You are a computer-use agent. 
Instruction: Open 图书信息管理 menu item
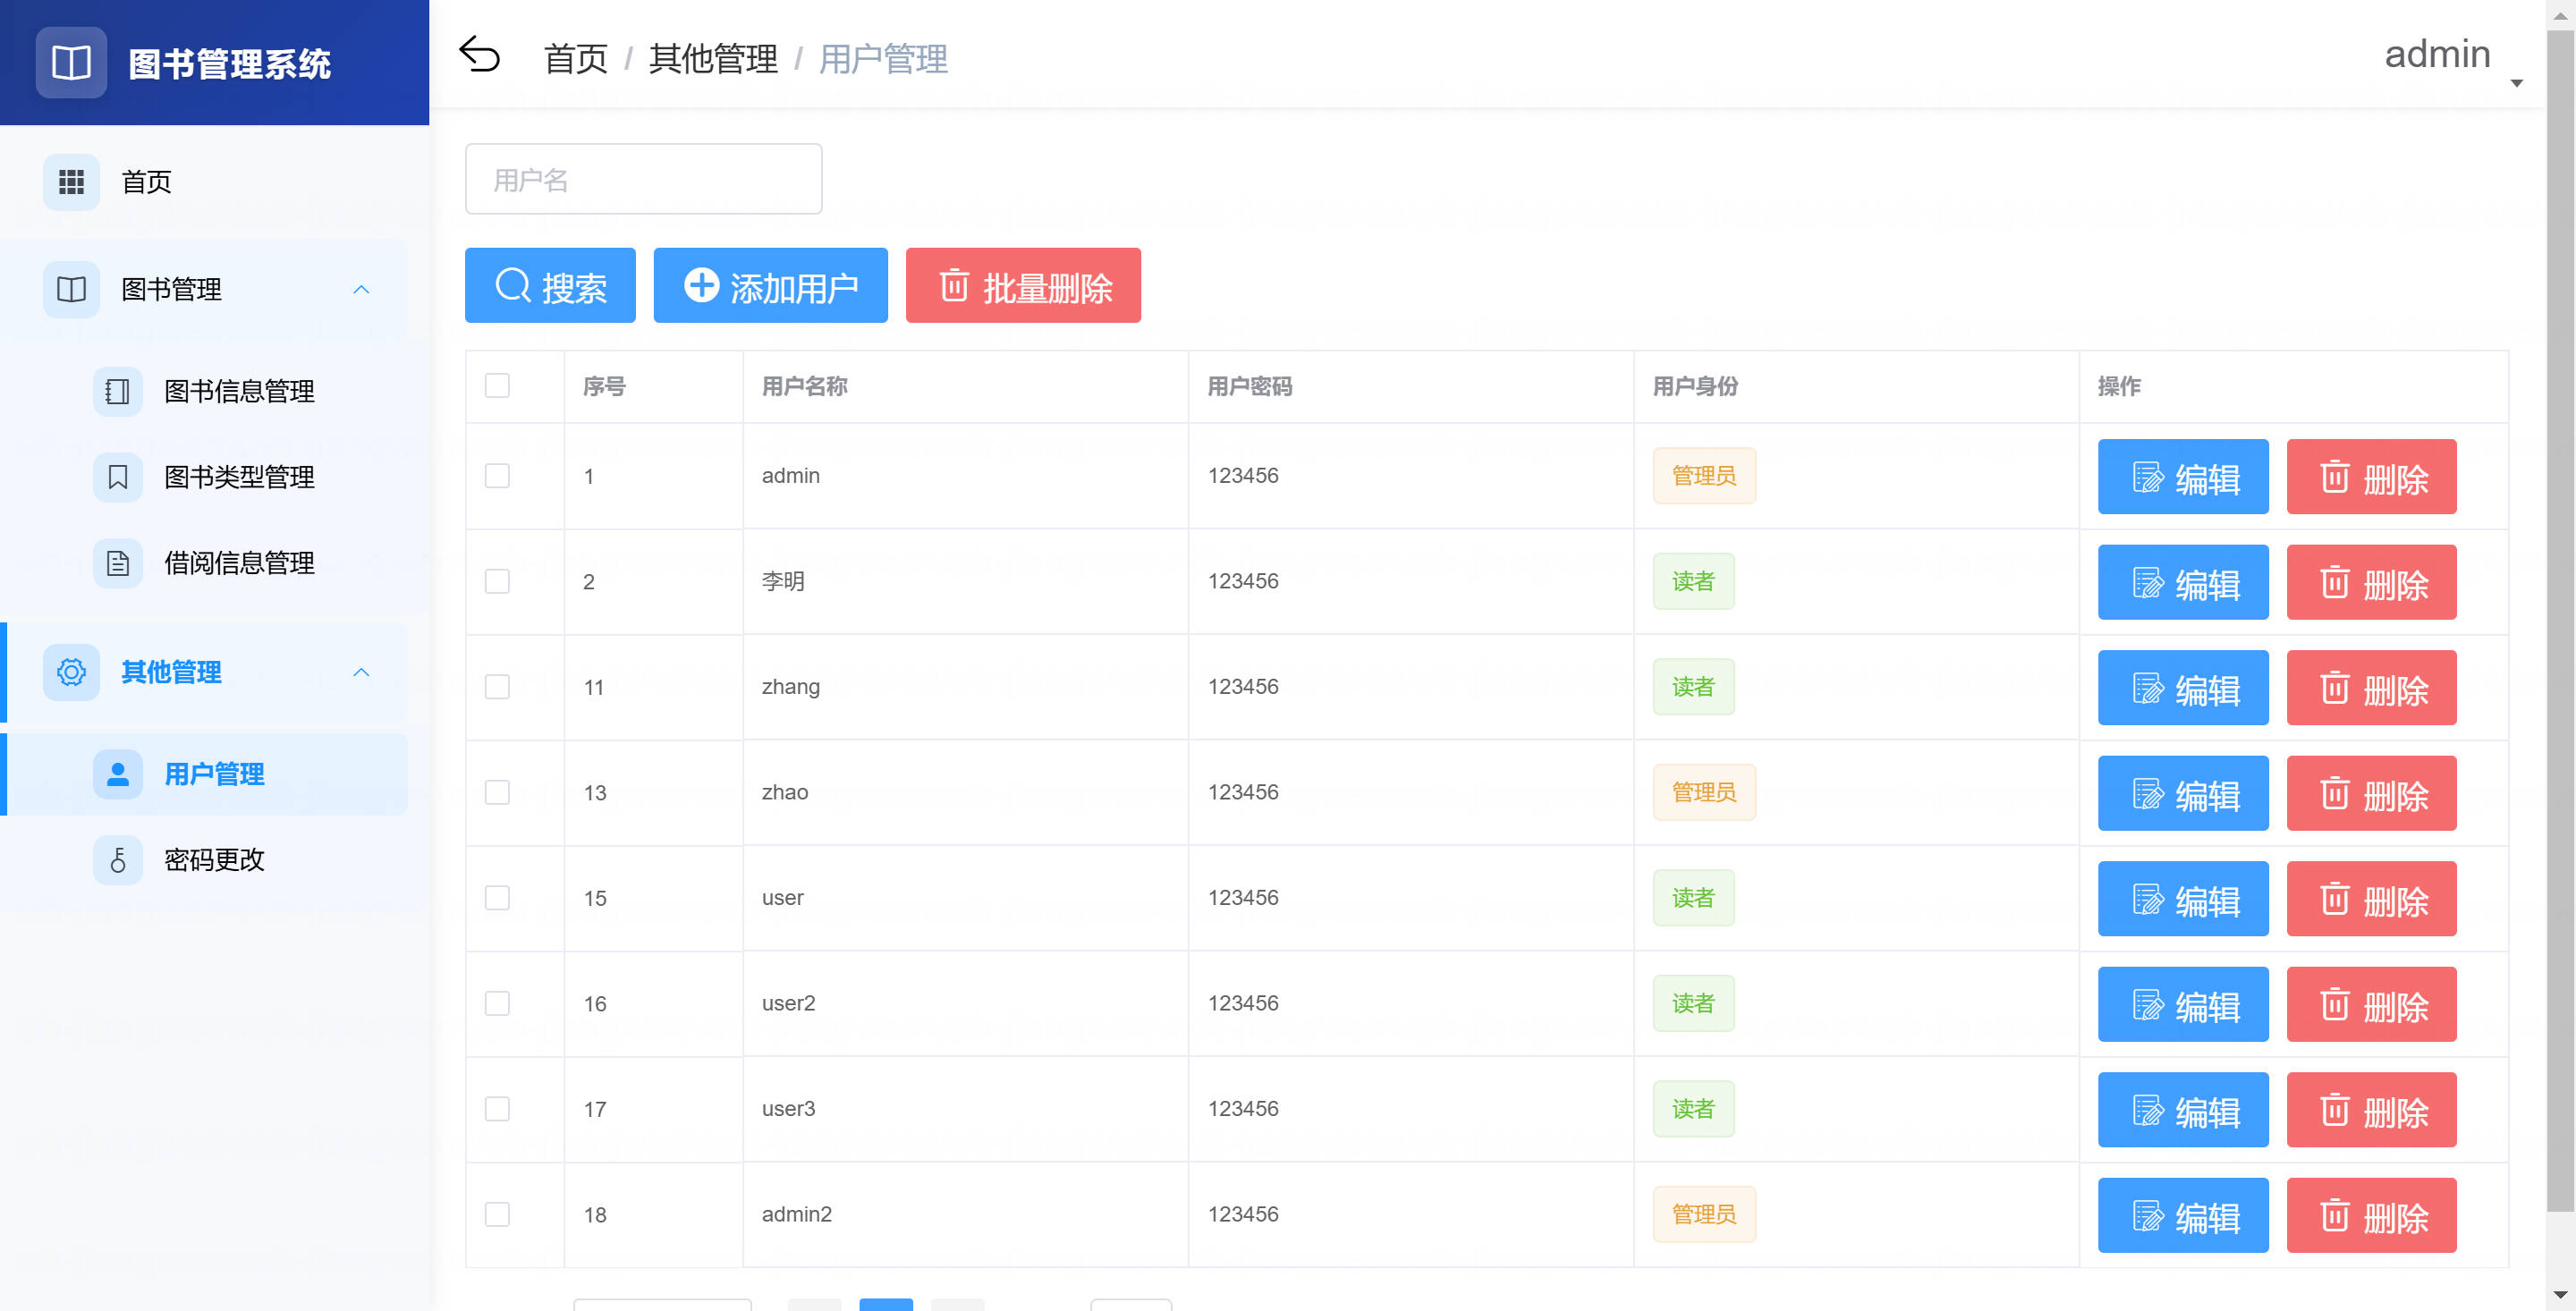(204, 391)
